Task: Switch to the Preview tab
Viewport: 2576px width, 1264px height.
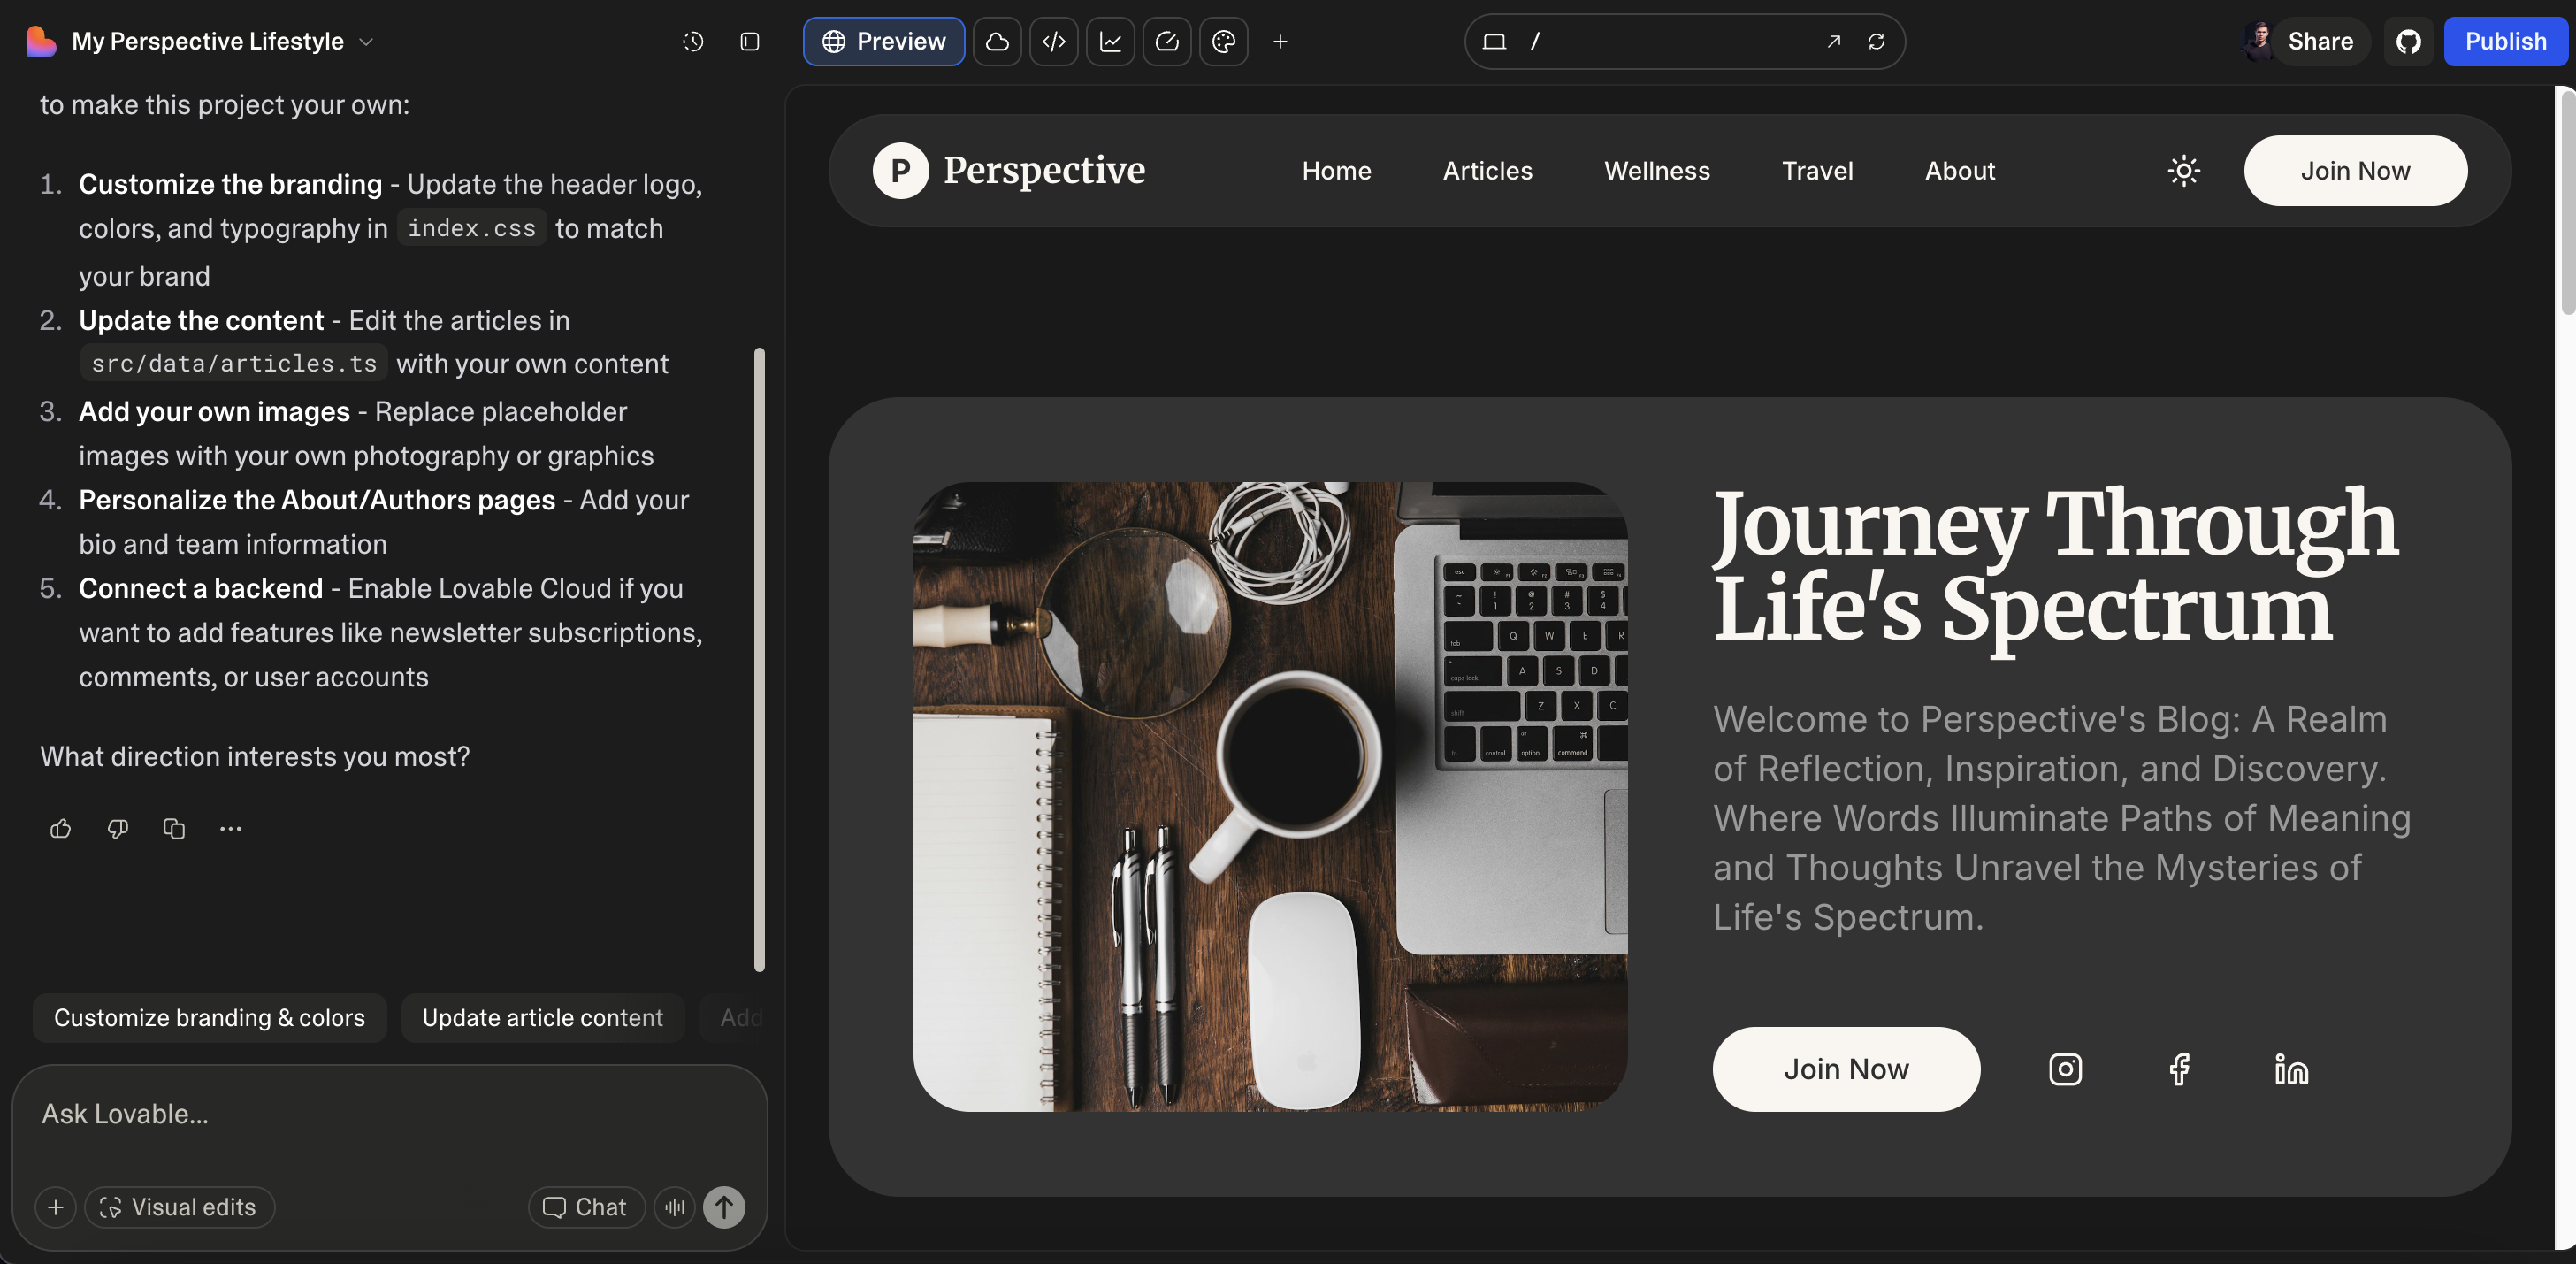Action: click(x=883, y=41)
